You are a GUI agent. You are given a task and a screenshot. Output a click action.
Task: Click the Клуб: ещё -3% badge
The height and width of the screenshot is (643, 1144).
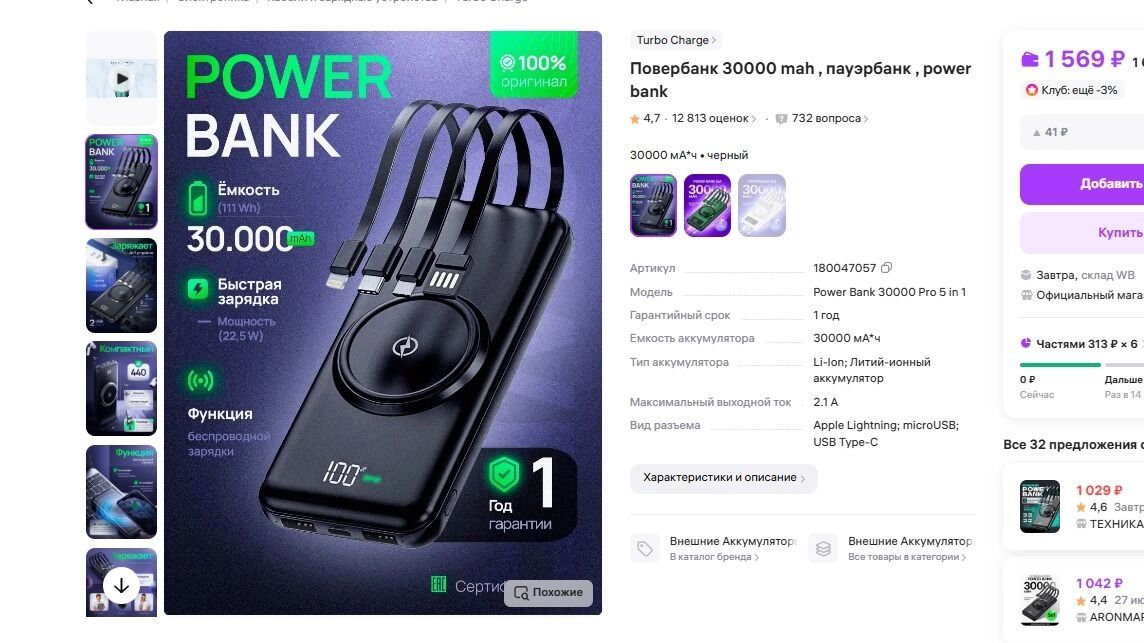[1071, 91]
